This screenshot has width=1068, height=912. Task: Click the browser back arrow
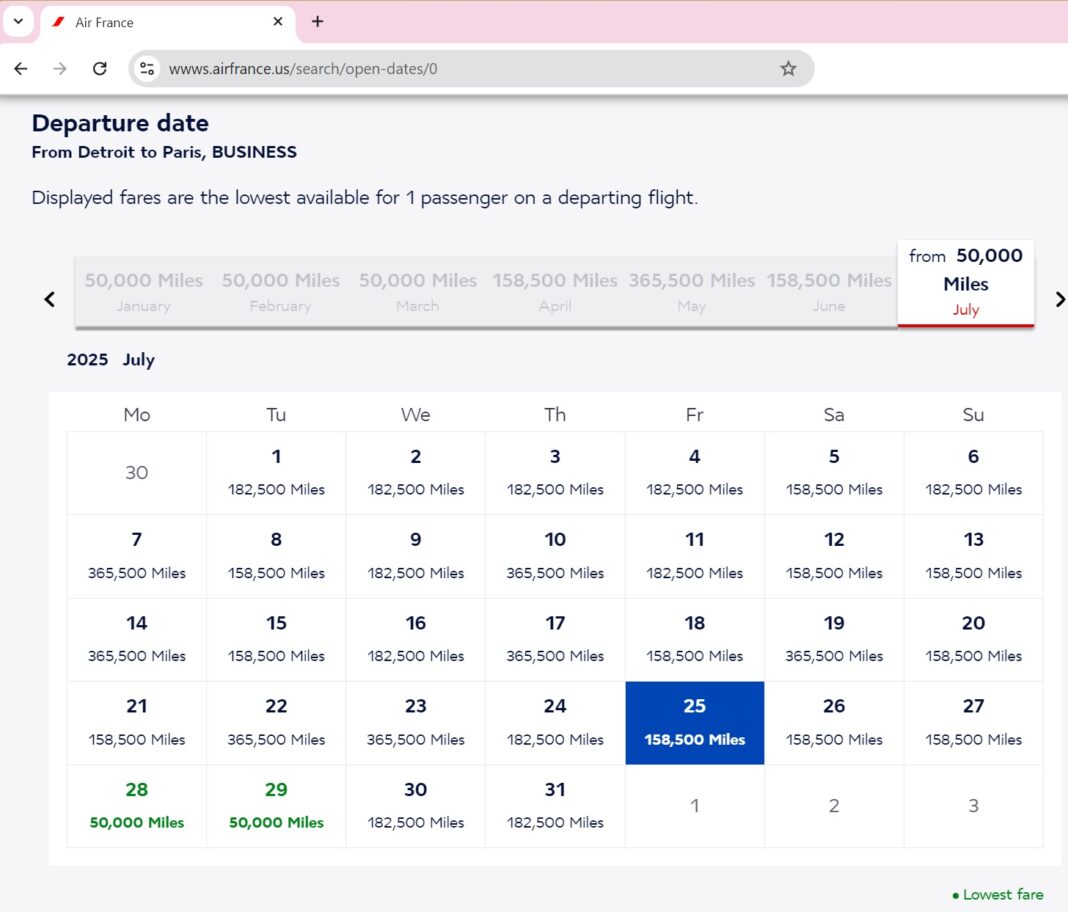tap(21, 68)
